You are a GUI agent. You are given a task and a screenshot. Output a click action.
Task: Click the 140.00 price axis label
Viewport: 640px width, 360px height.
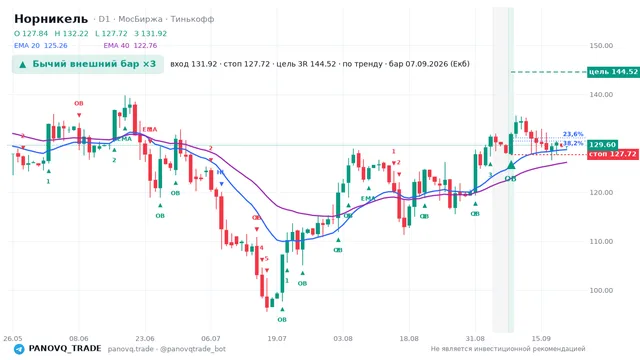[601, 95]
